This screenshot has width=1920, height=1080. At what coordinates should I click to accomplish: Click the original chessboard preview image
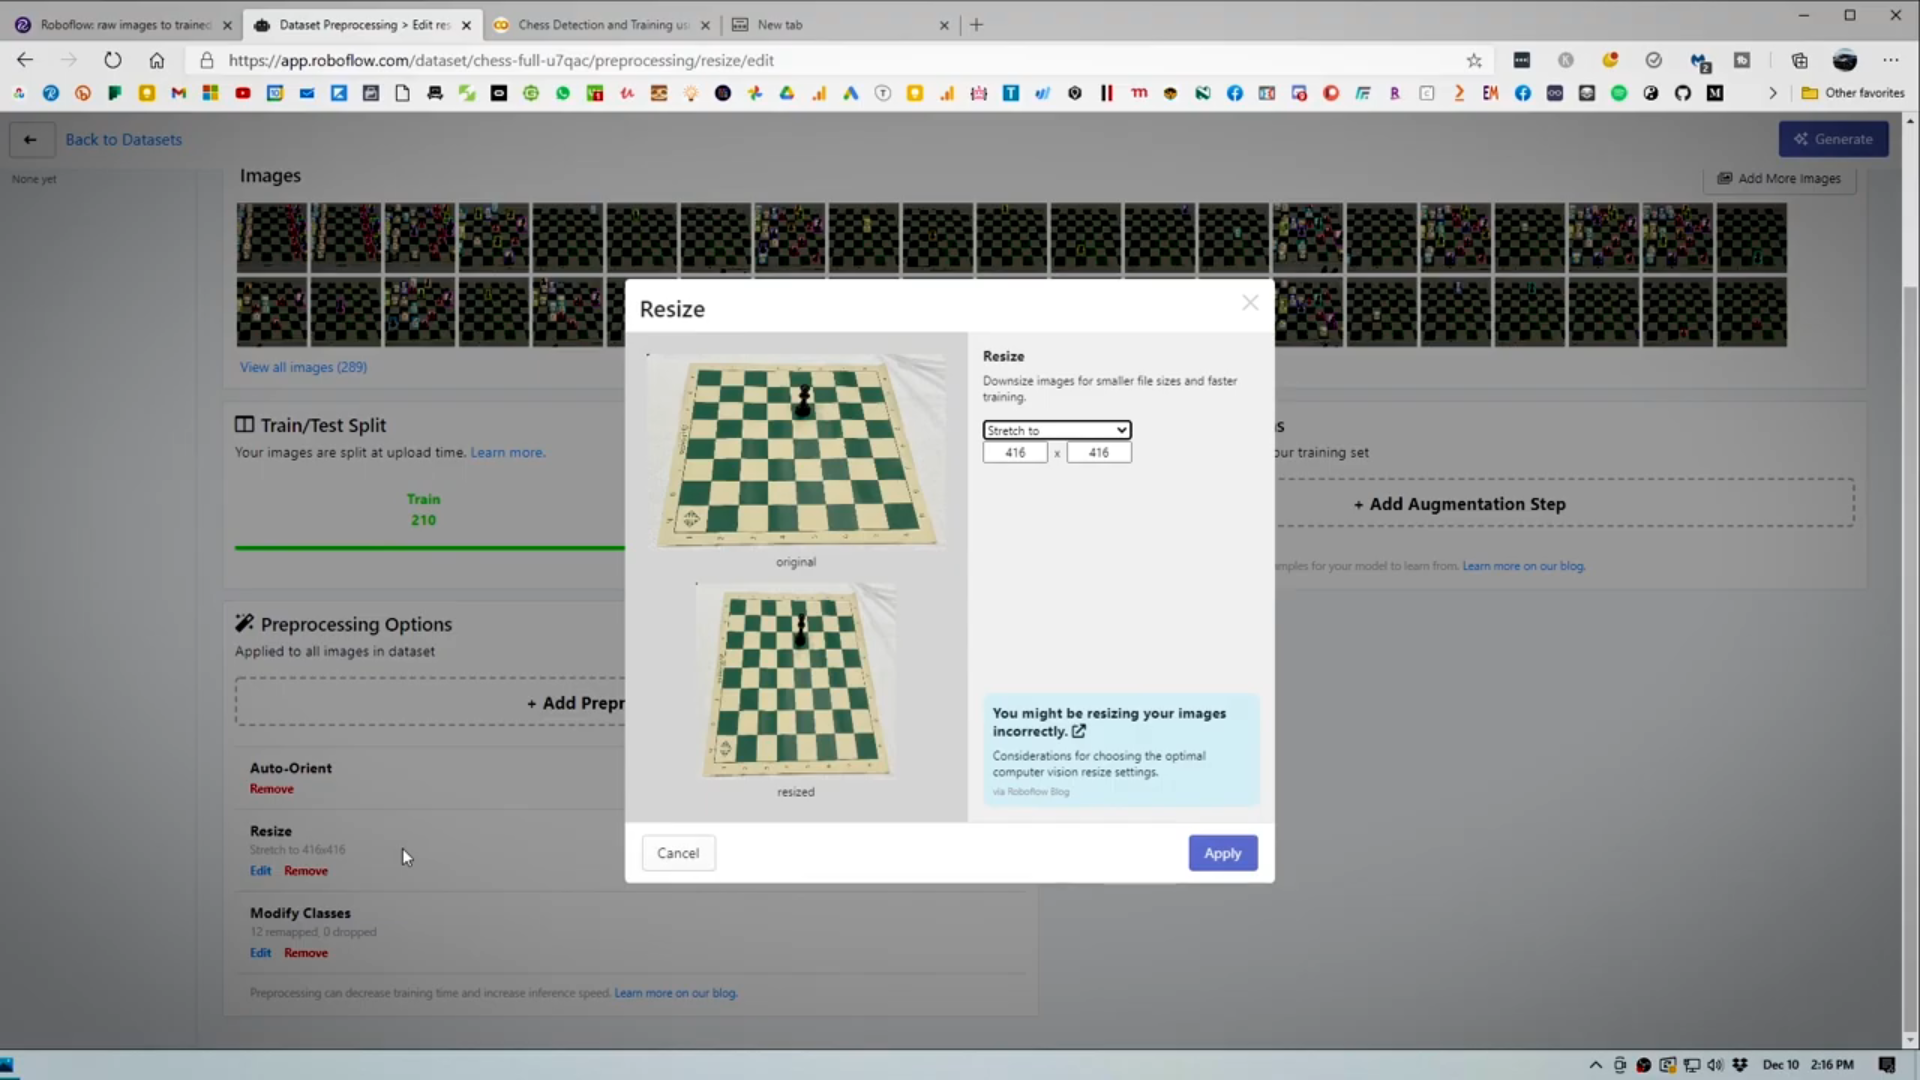tap(796, 450)
